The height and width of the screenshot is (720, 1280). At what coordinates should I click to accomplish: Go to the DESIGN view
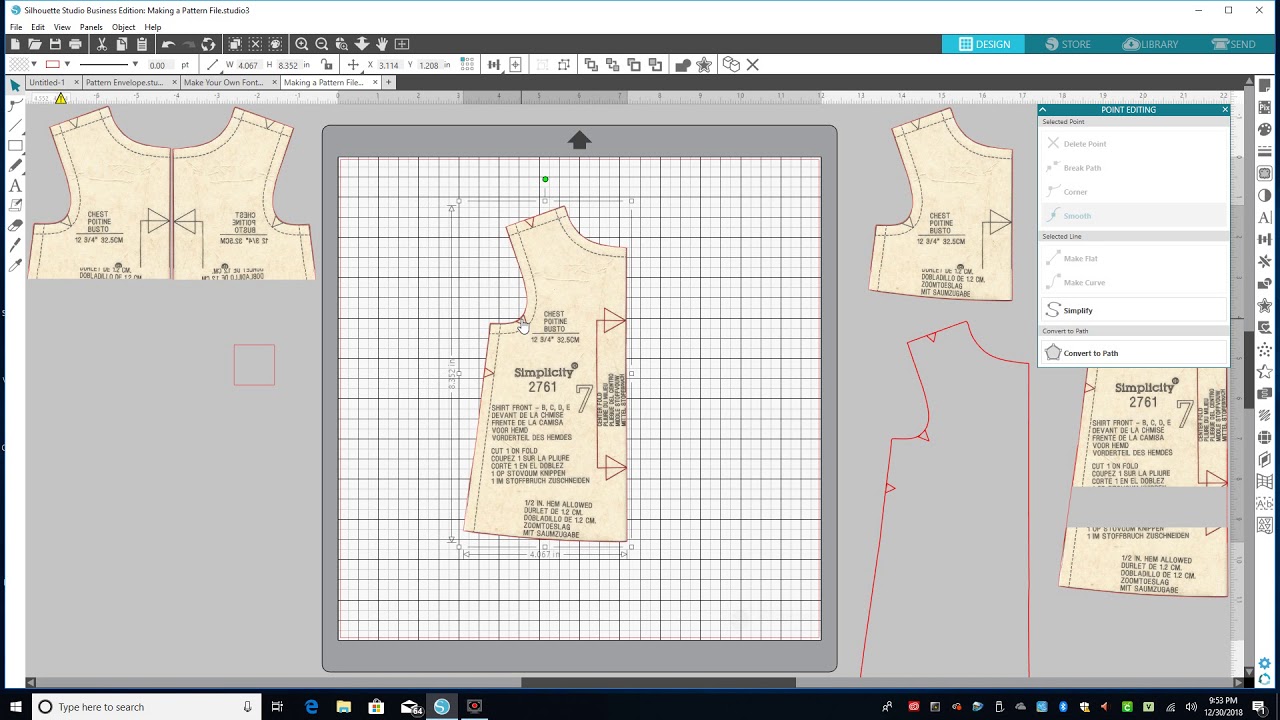coord(984,44)
